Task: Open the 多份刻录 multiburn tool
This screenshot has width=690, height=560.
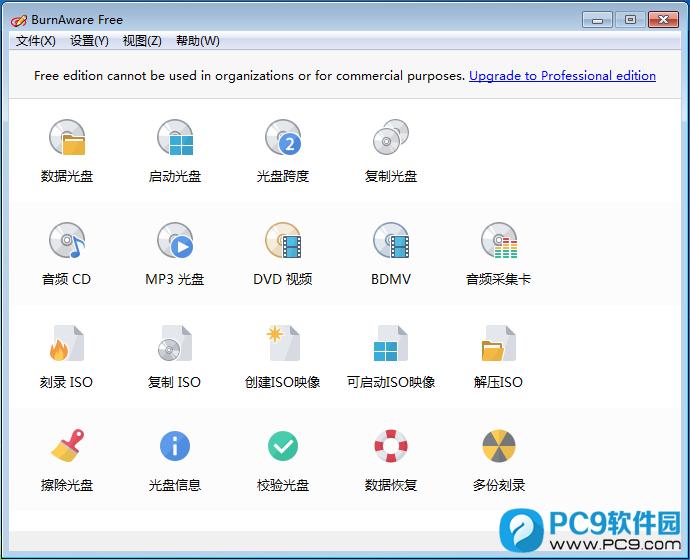Action: (499, 460)
